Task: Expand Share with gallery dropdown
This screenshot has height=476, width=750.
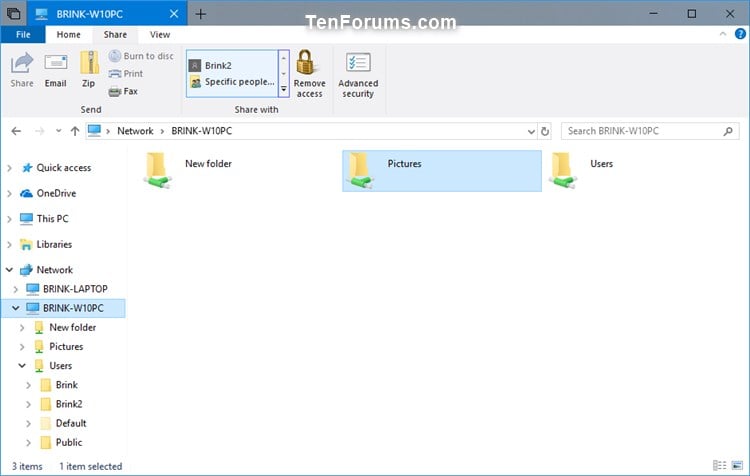Action: [x=284, y=89]
